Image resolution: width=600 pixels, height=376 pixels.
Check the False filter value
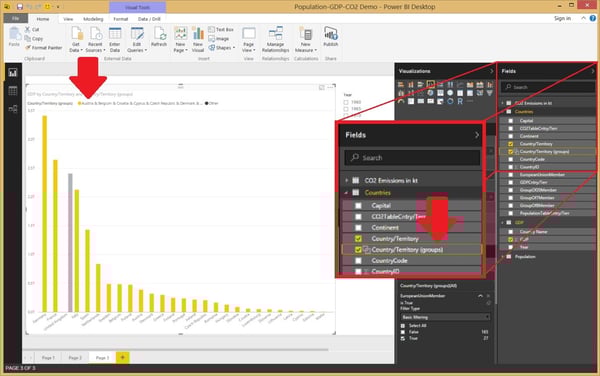click(403, 332)
